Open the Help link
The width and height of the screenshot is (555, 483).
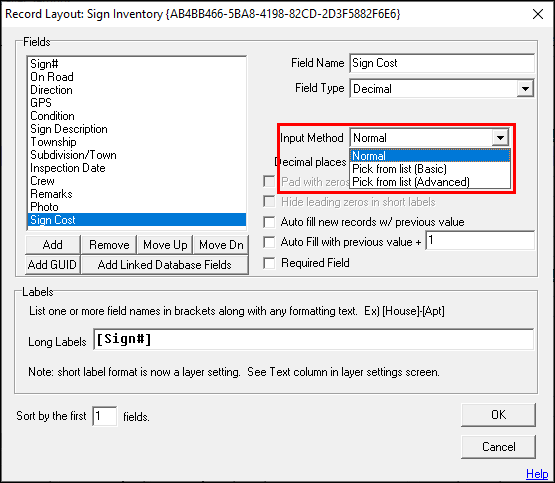tap(537, 473)
